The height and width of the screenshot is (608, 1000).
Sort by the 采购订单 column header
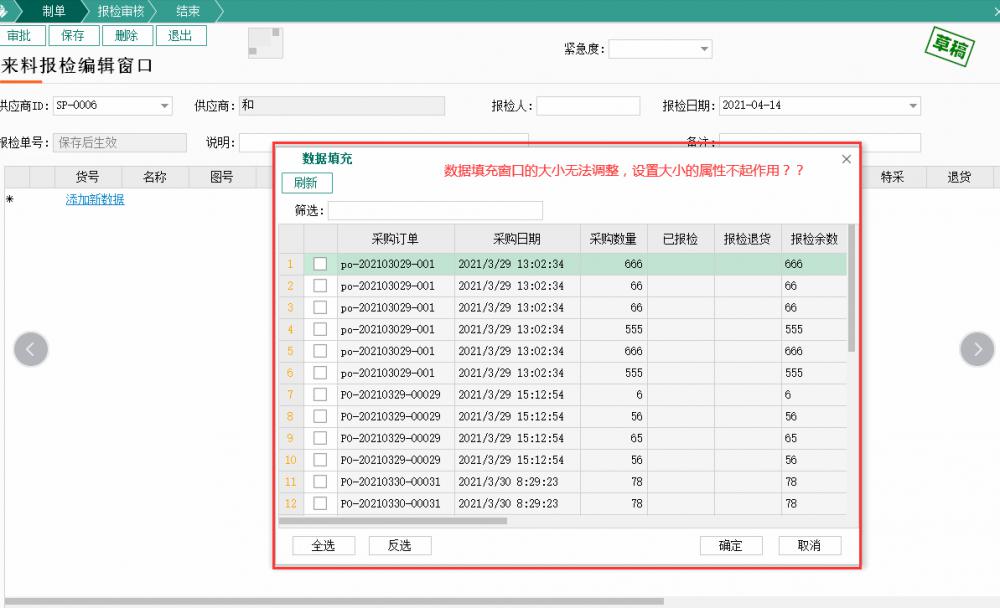[395, 239]
